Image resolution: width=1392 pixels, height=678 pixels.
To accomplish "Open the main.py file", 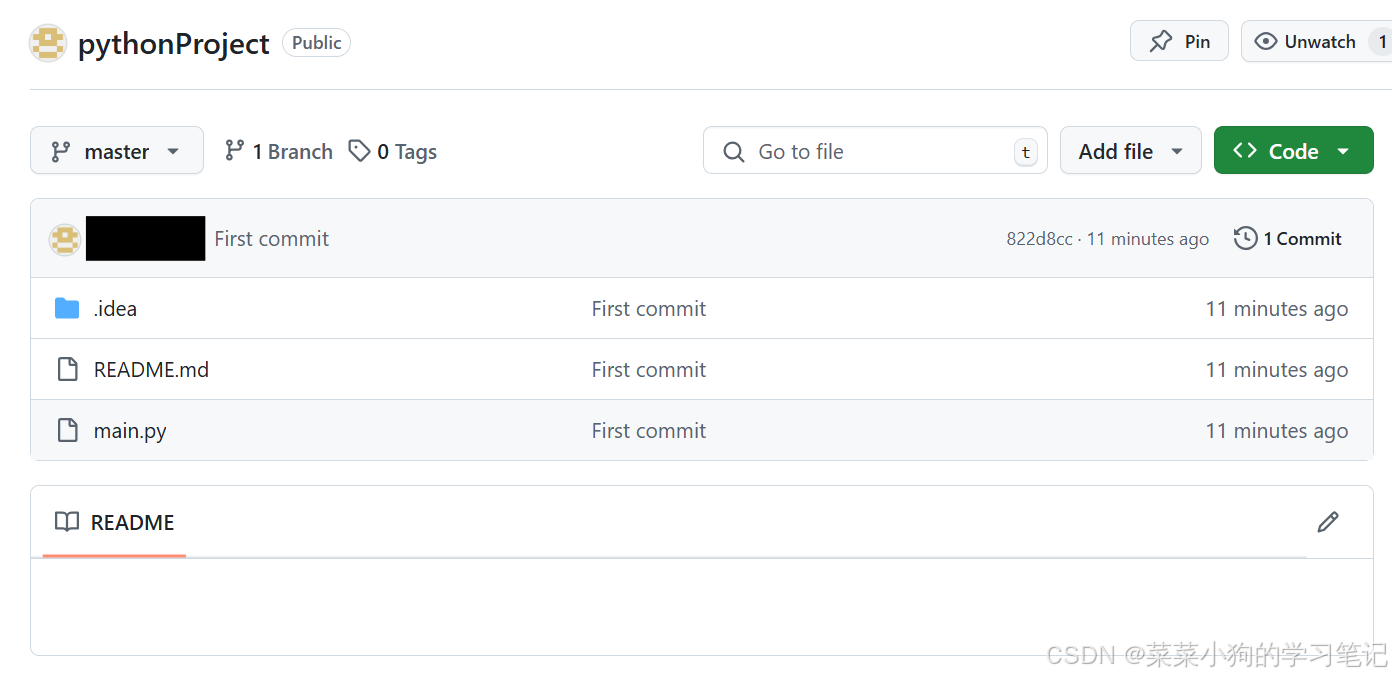I will [130, 431].
